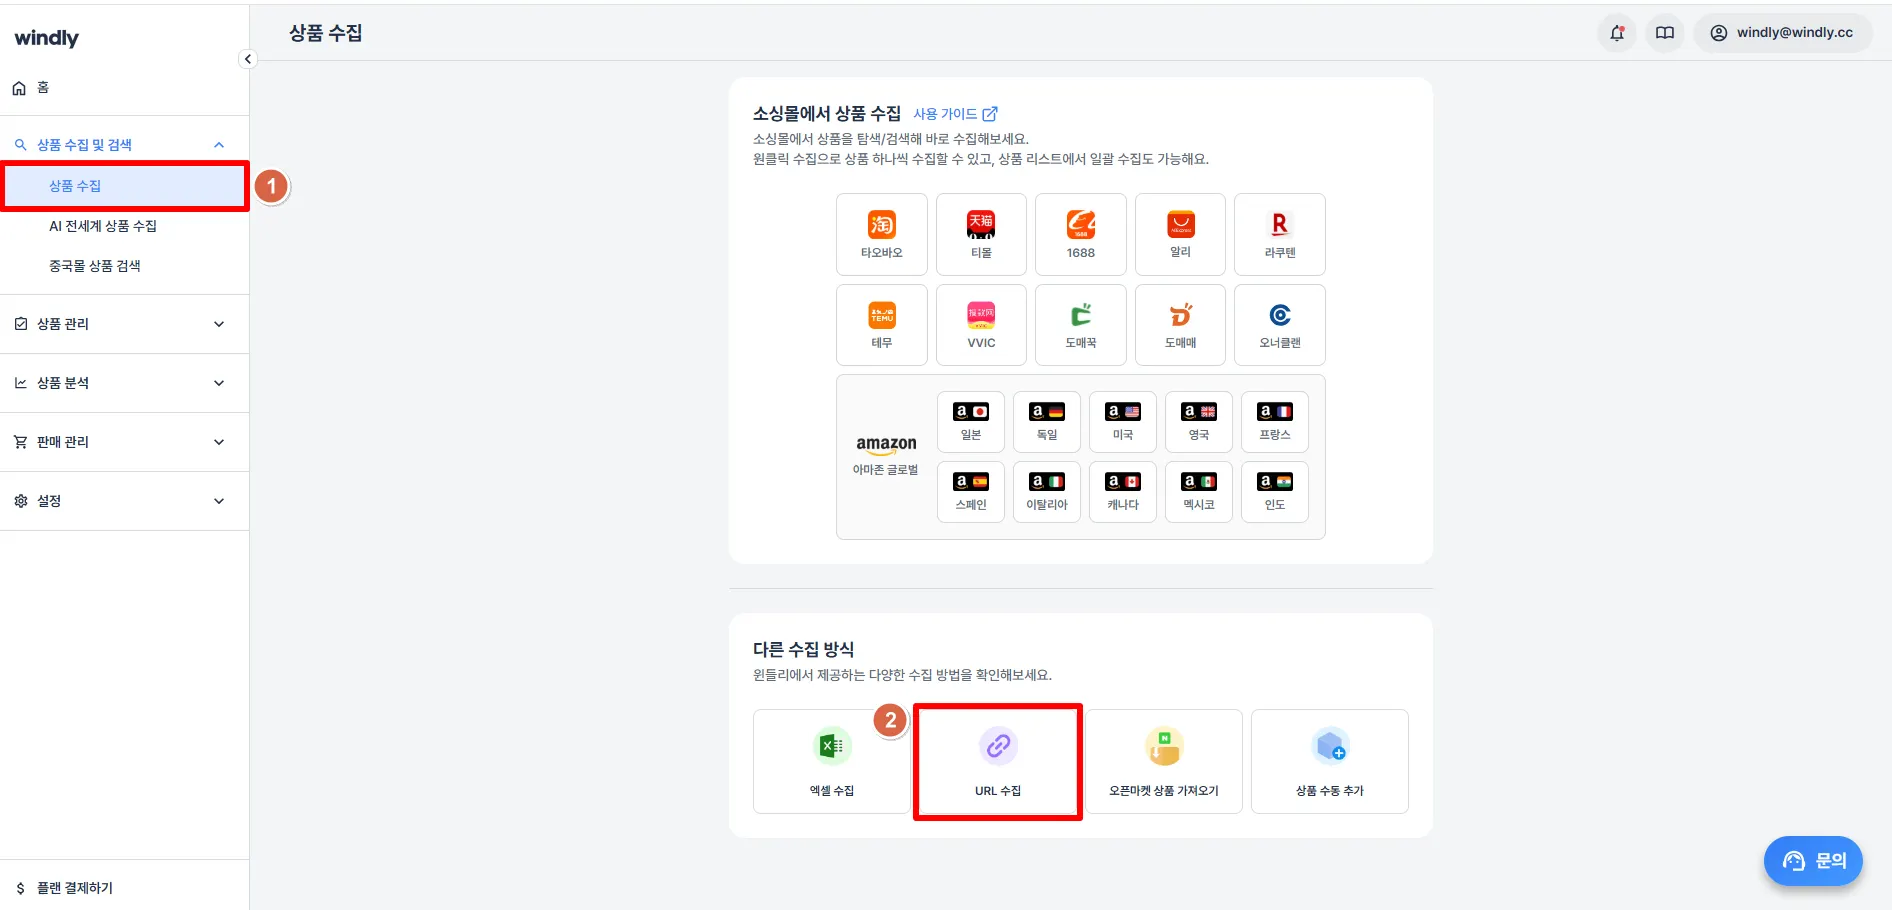Choose Amazon USA (미국)
This screenshot has width=1892, height=910.
(1123, 422)
